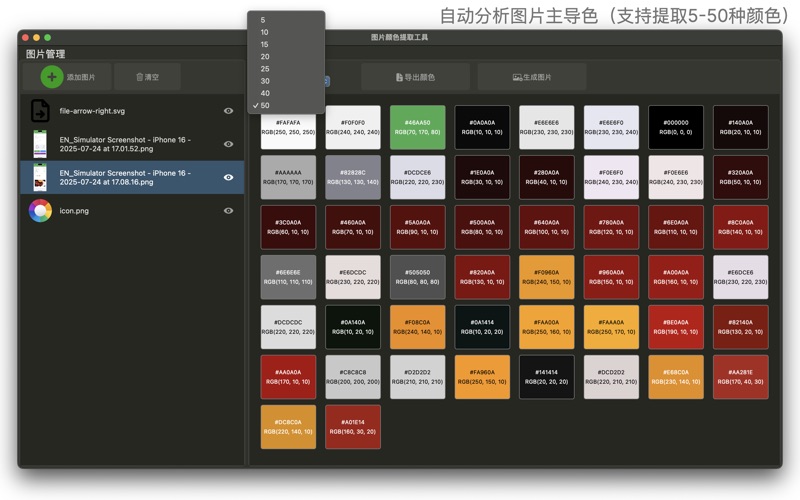Select the orange #F0960A color swatch
Viewport: 800px width, 500px height.
click(546, 277)
